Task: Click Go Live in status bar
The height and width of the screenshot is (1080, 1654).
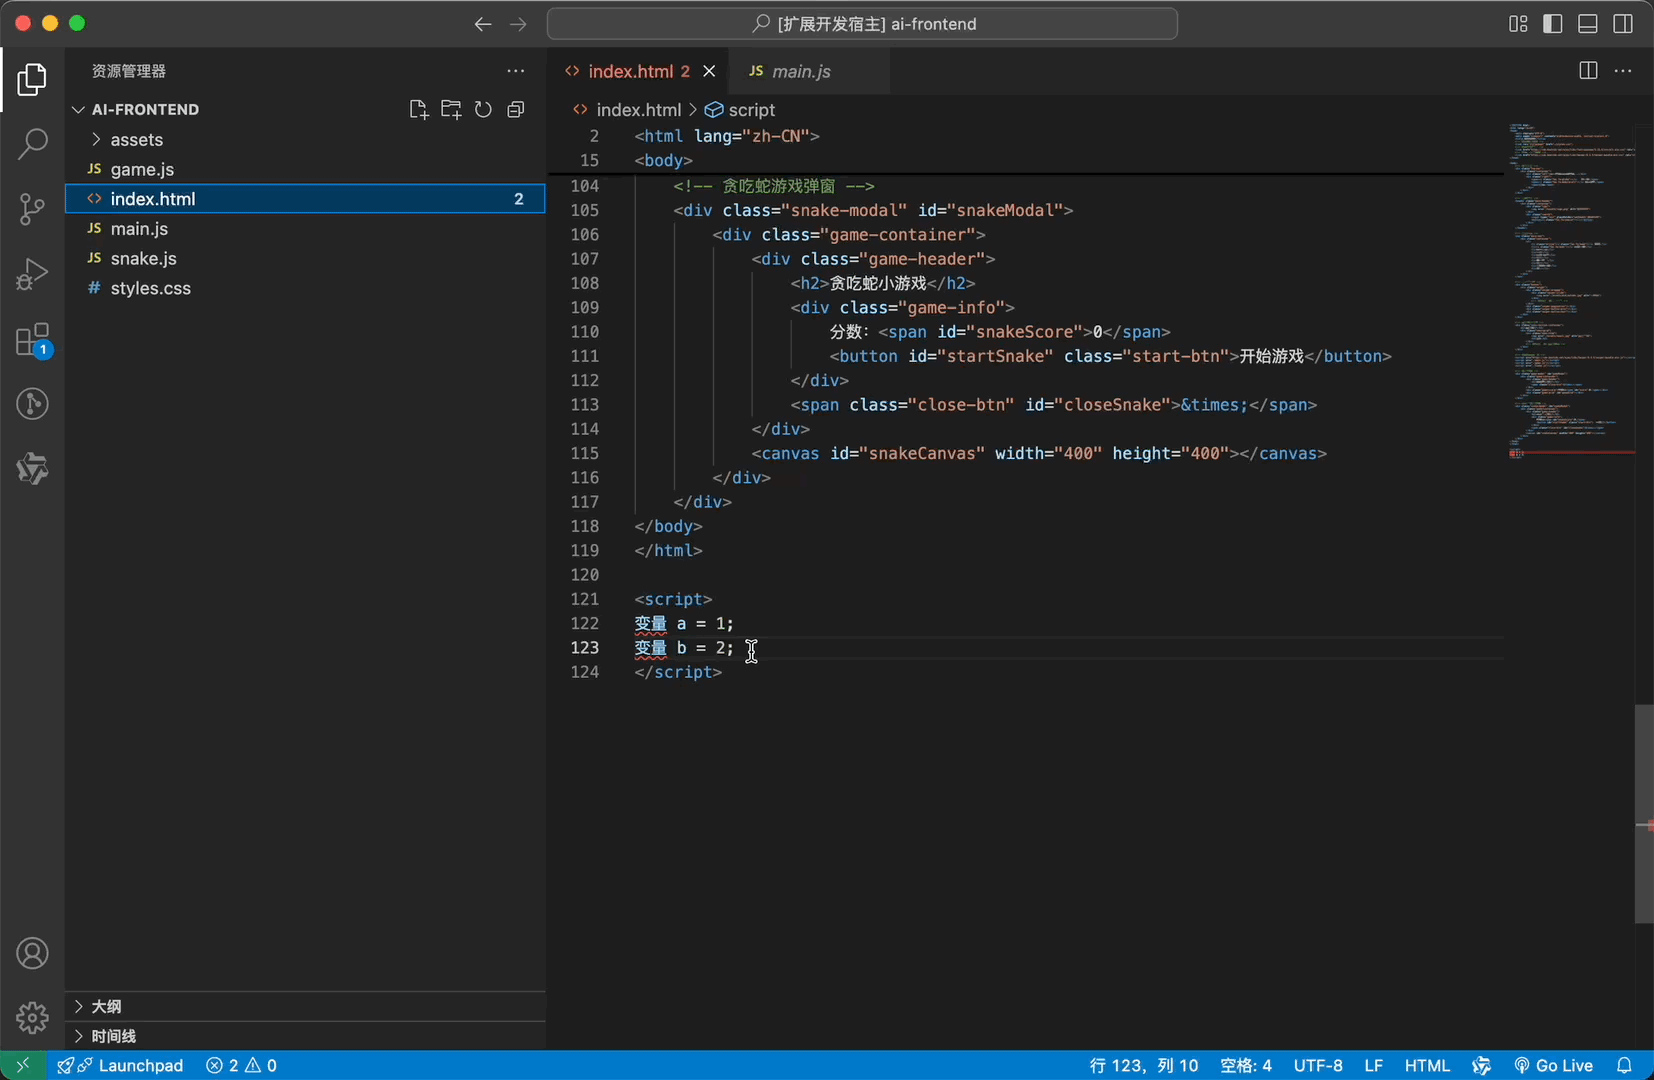Action: click(x=1554, y=1066)
